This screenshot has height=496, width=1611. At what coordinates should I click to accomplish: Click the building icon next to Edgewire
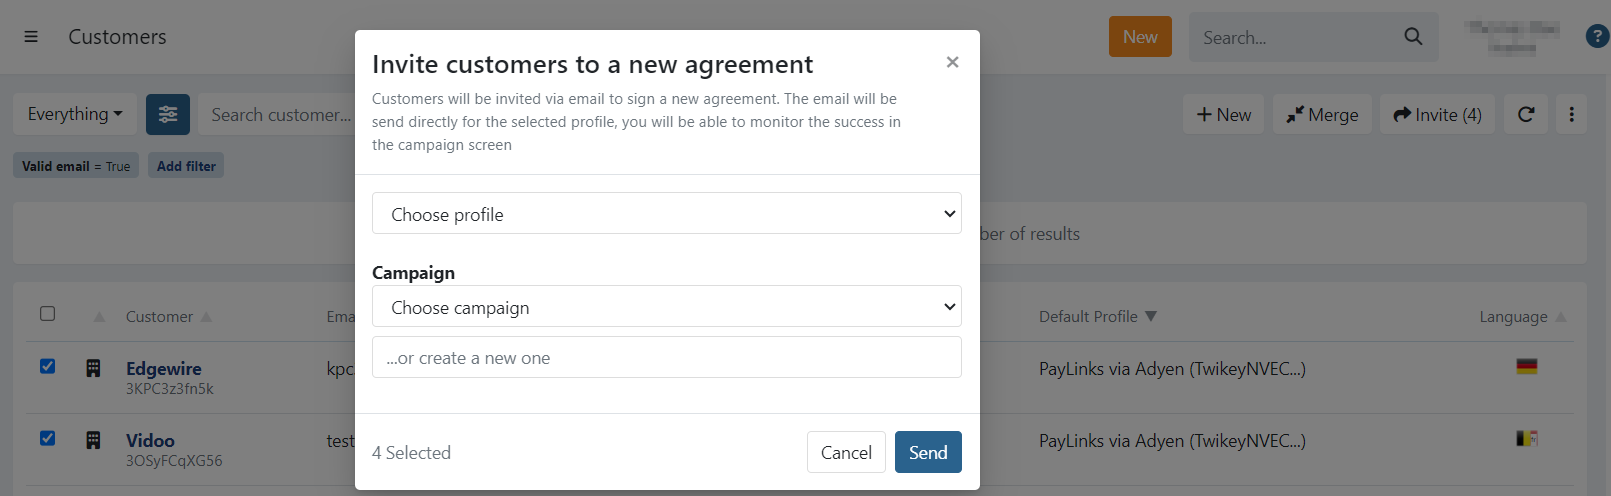93,368
